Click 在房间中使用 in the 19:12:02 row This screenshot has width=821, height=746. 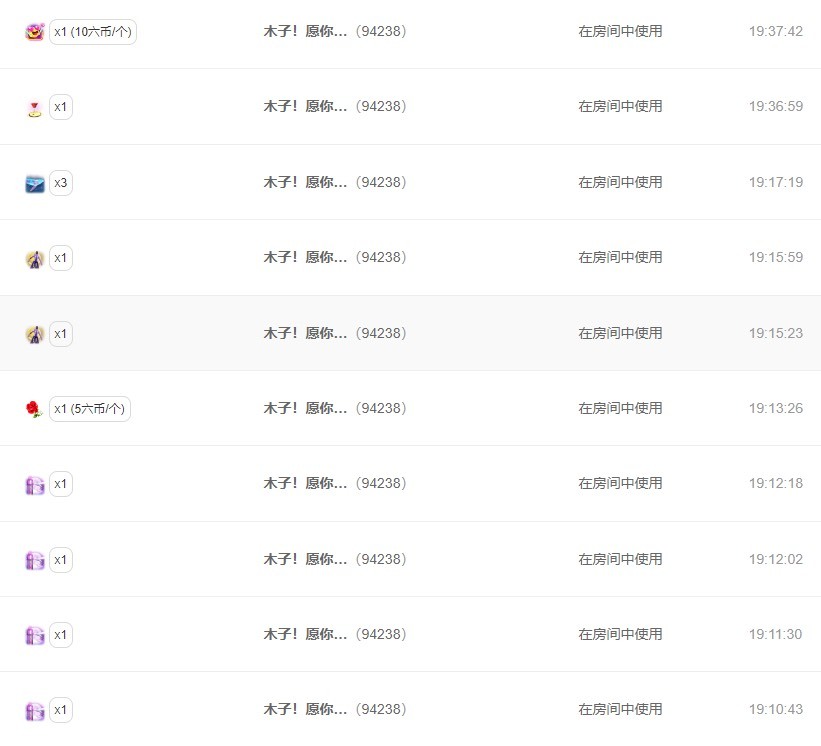tap(620, 559)
